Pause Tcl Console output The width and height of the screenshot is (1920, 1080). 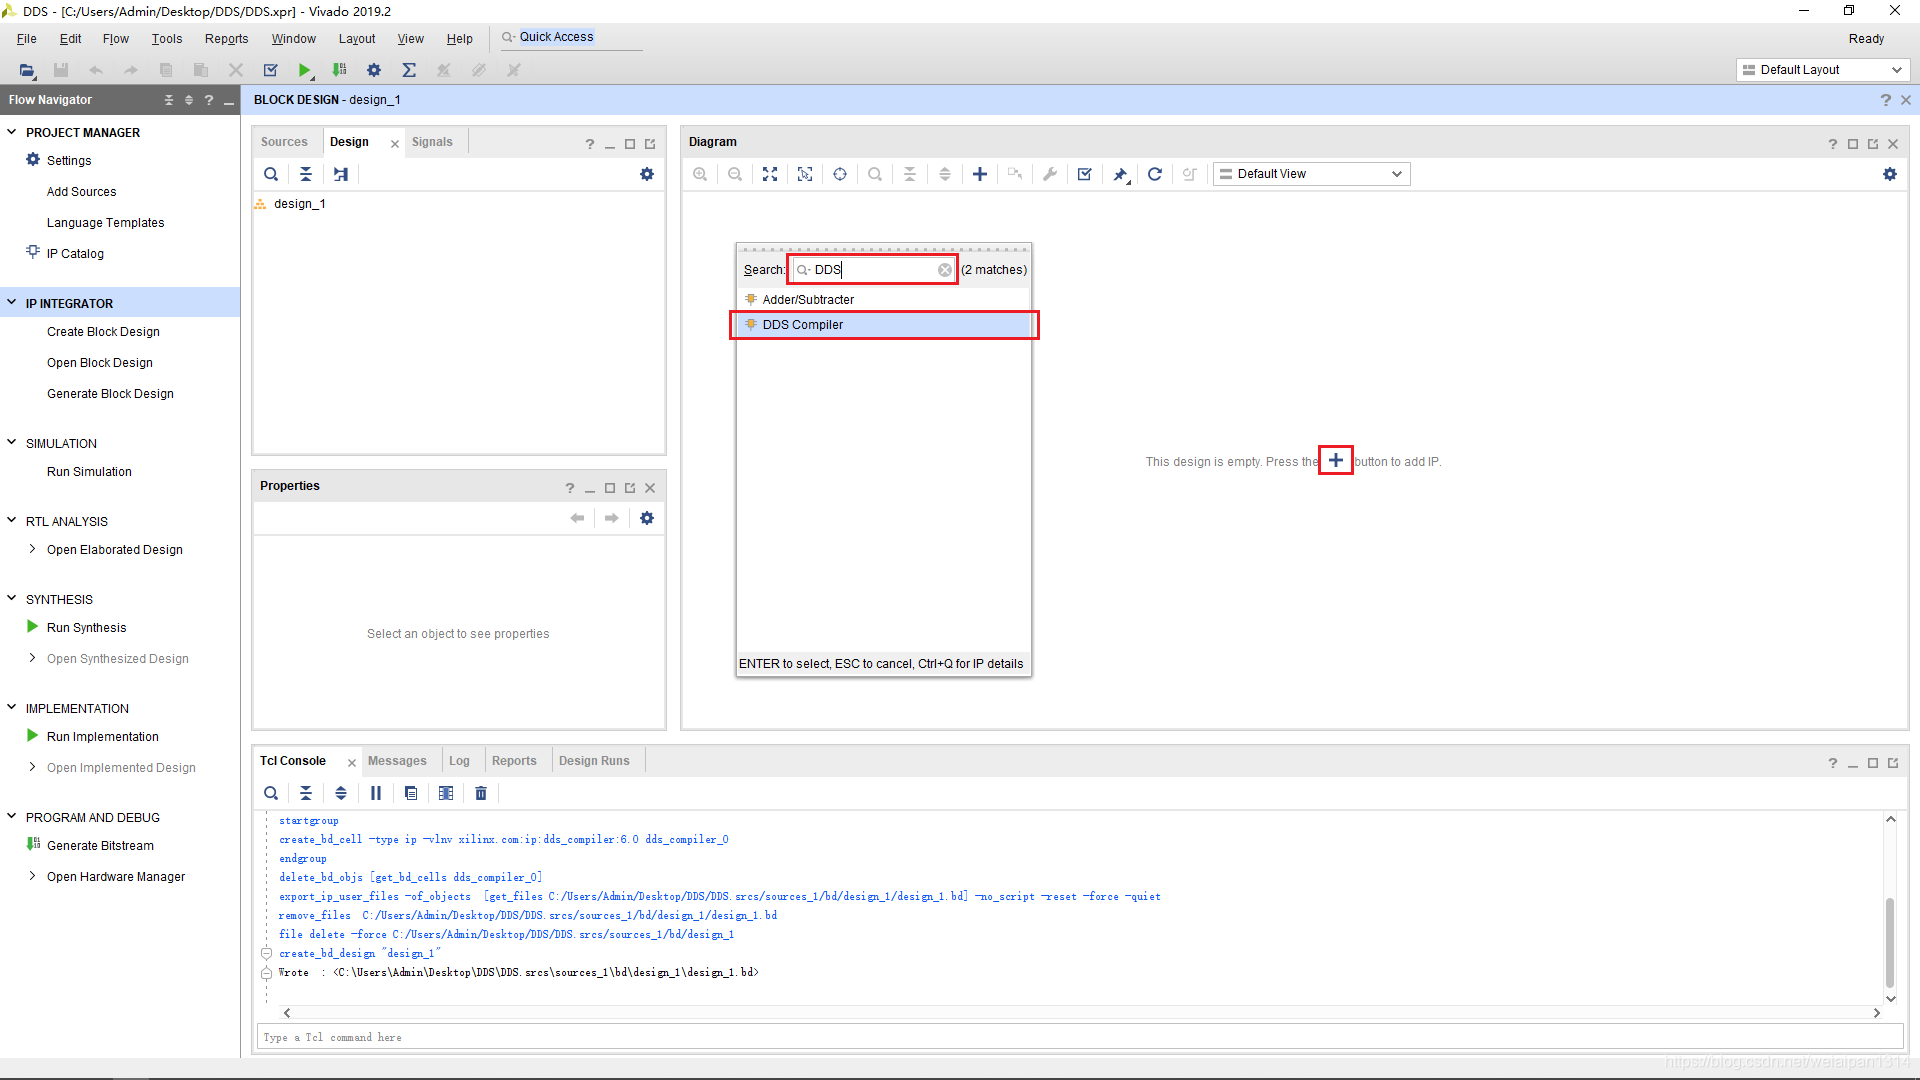coord(376,793)
